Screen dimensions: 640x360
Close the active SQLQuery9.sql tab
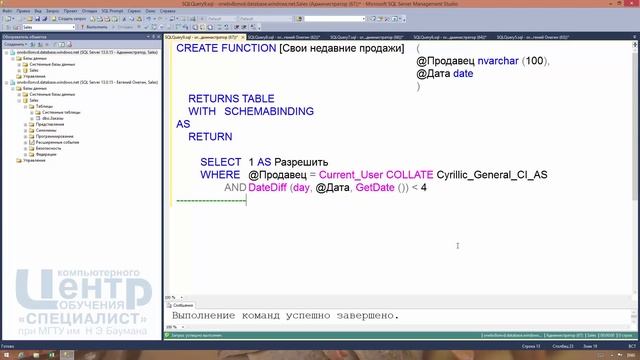[243, 37]
